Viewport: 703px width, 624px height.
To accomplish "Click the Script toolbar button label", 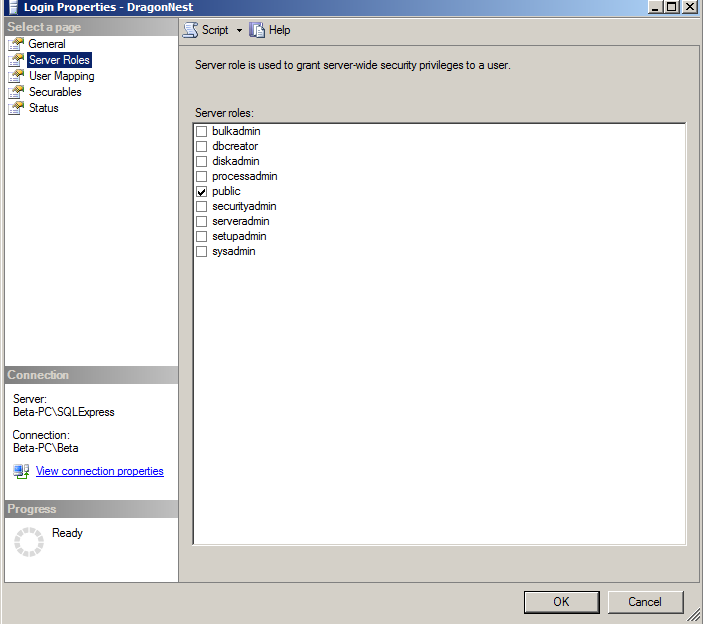I will click(x=215, y=30).
